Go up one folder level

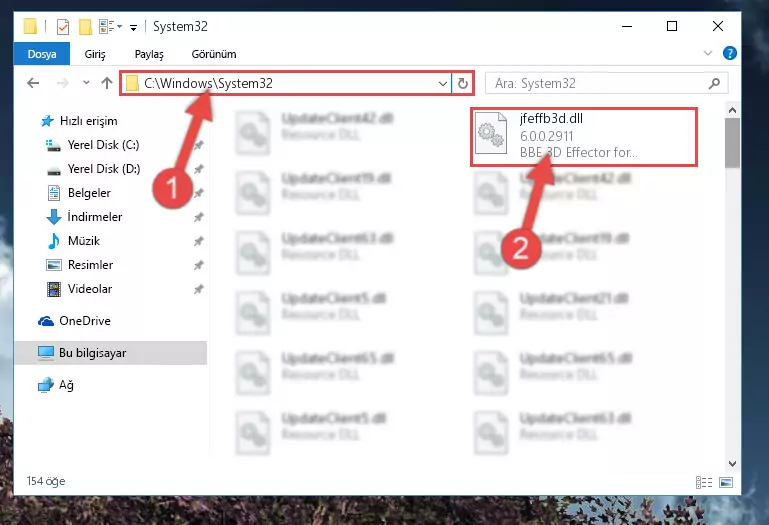pyautogui.click(x=107, y=83)
